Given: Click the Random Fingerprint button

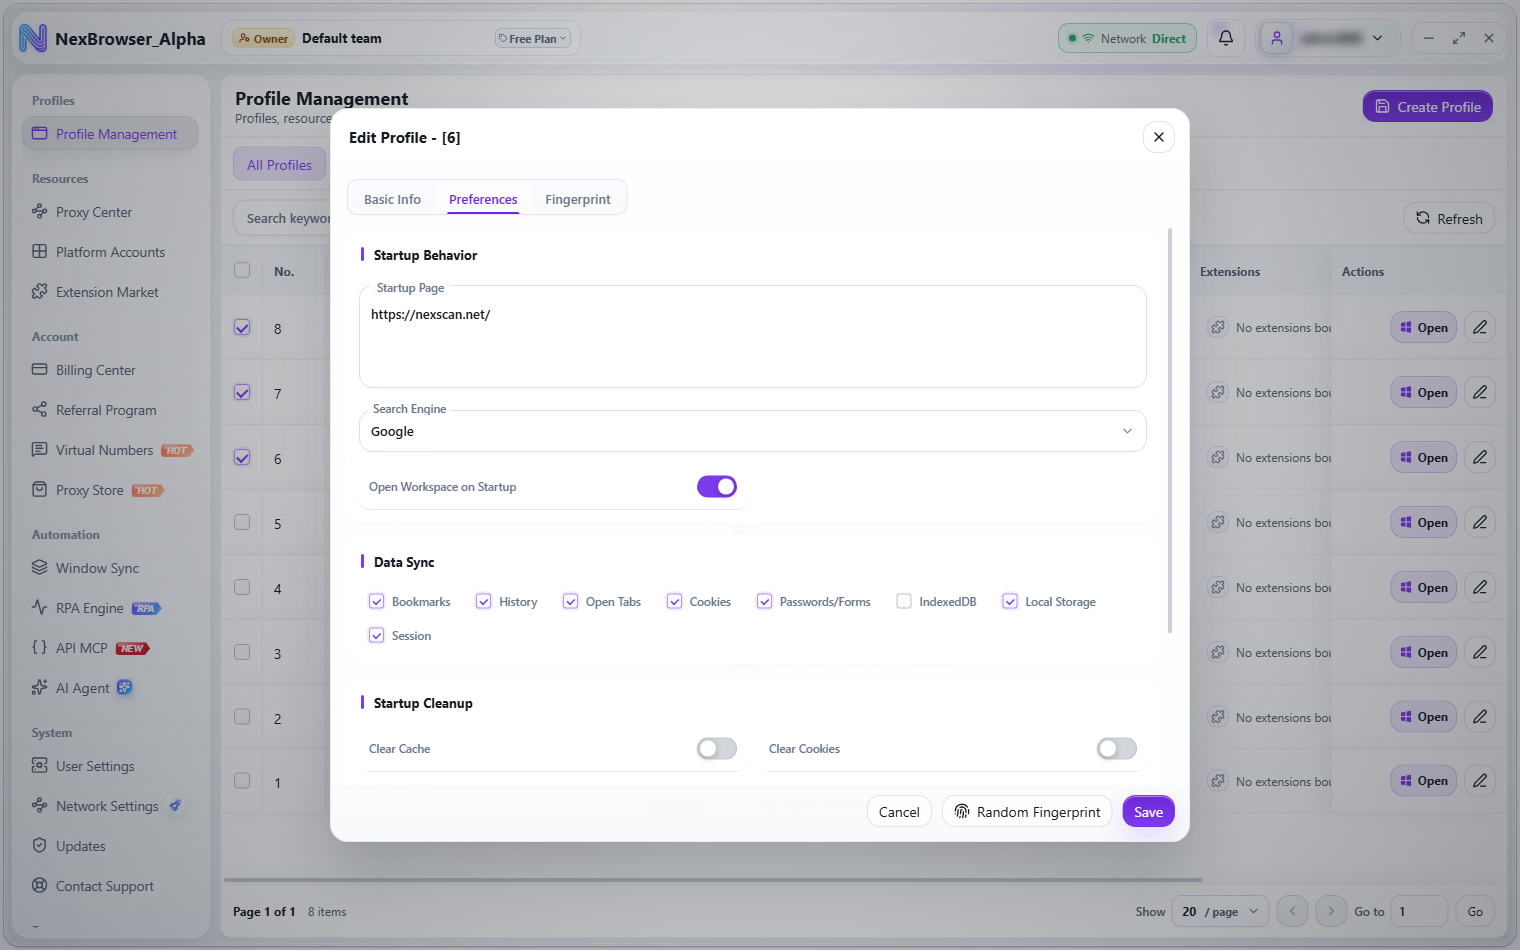Looking at the screenshot, I should pos(1027,811).
